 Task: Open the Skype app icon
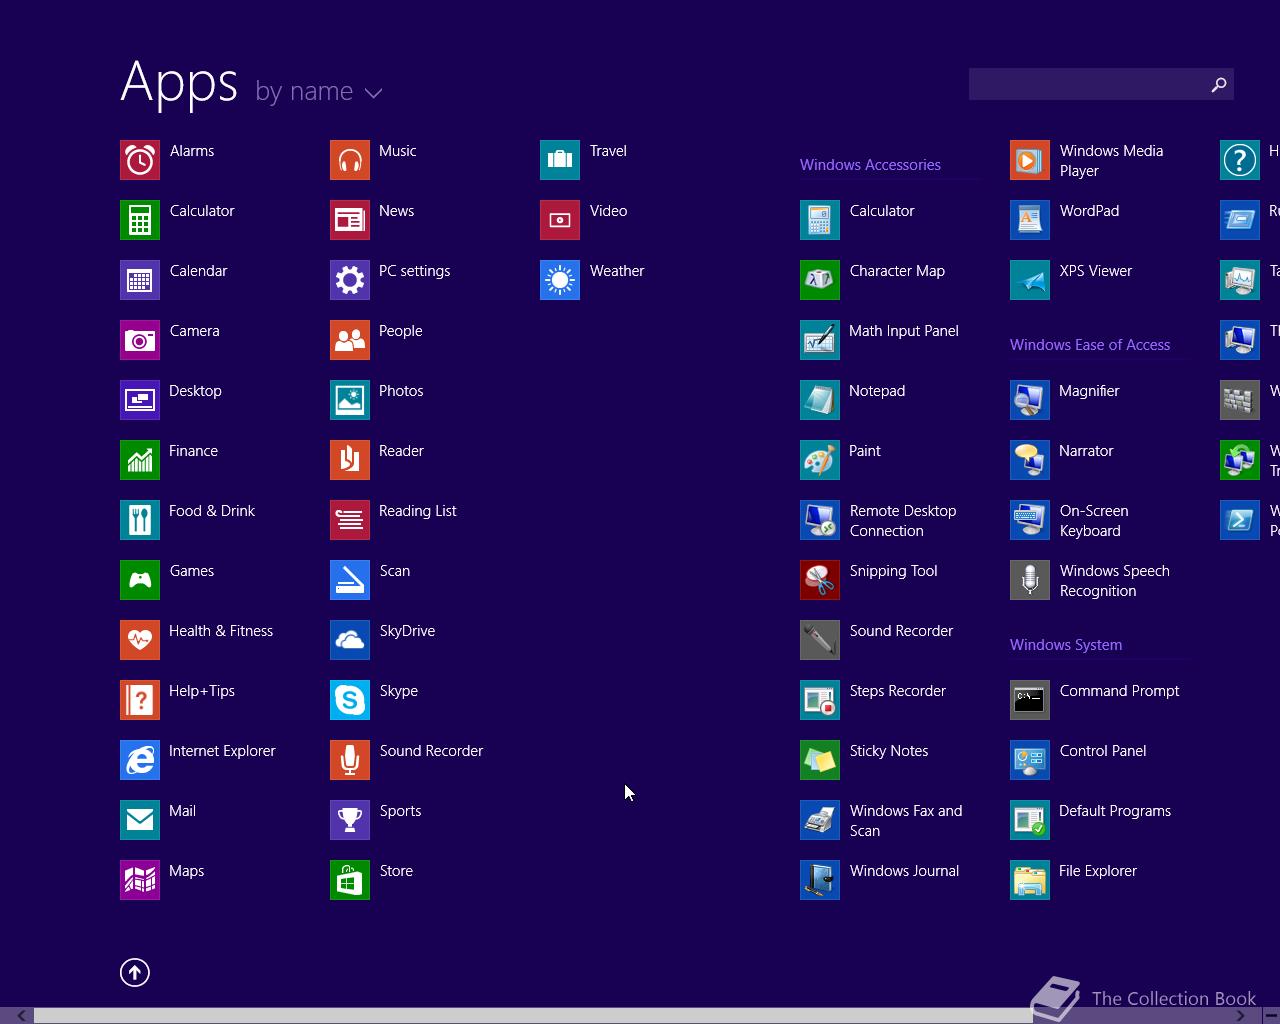pyautogui.click(x=350, y=700)
